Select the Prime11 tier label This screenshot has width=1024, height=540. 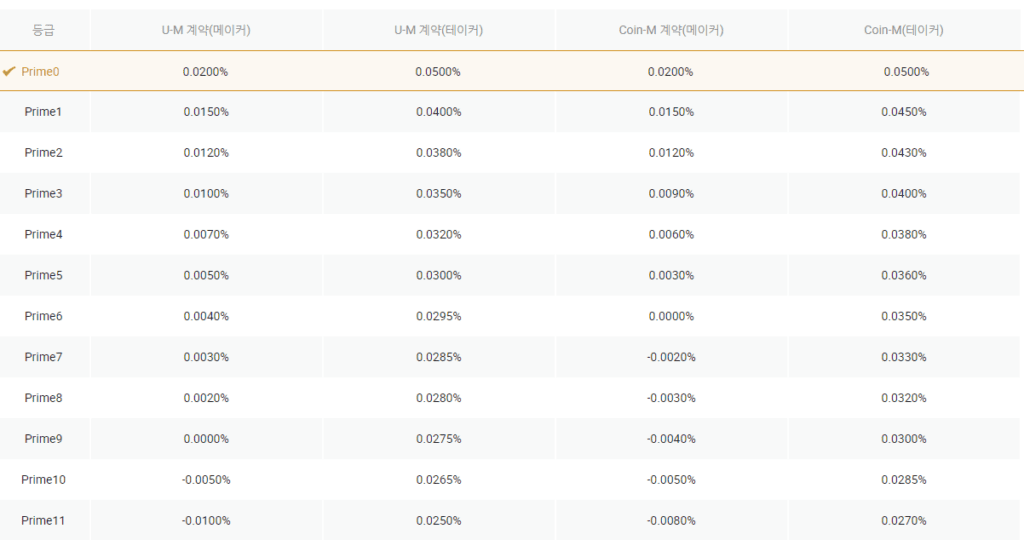pos(43,521)
